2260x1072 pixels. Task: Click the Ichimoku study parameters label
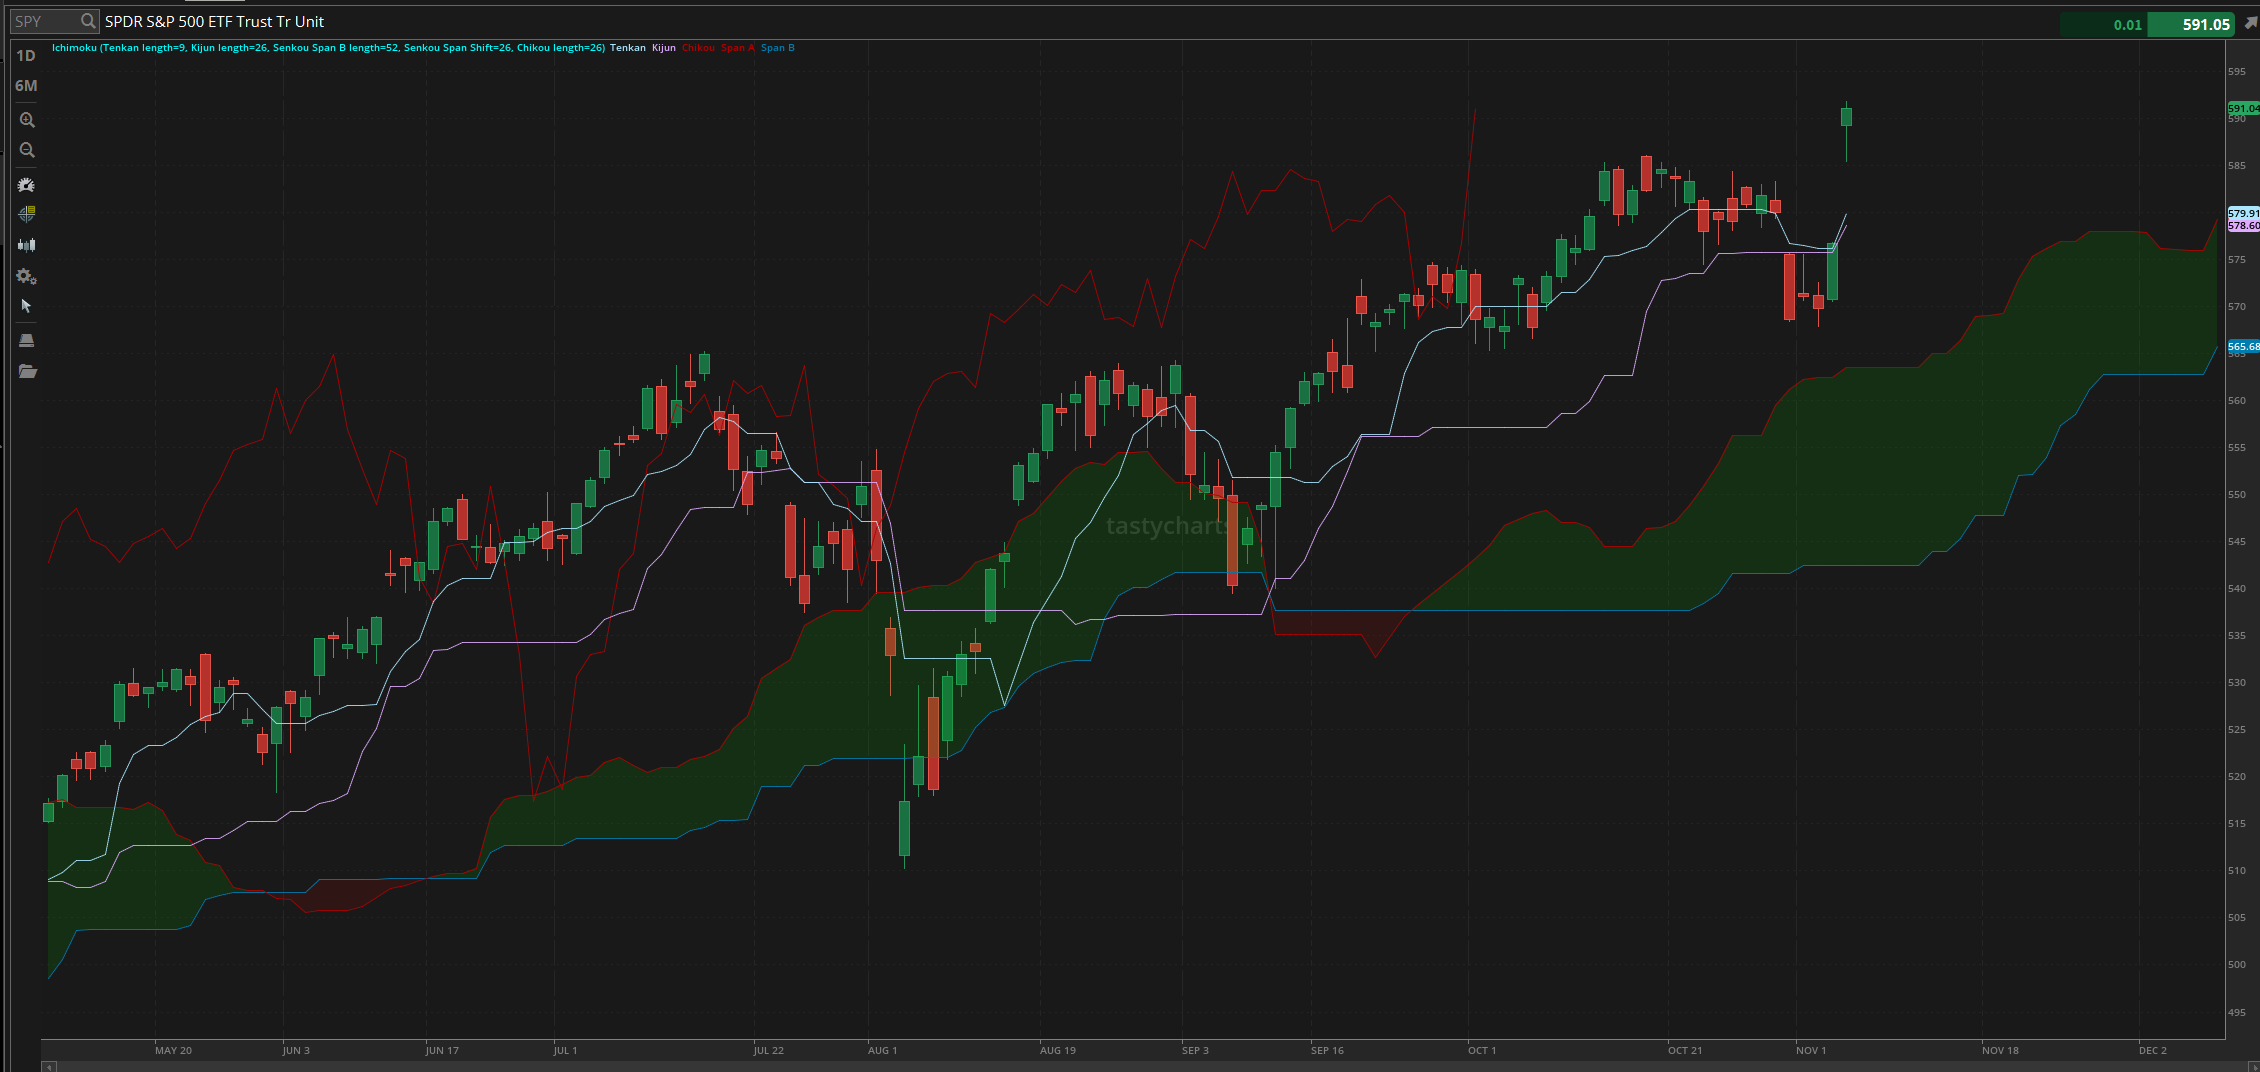[x=328, y=48]
